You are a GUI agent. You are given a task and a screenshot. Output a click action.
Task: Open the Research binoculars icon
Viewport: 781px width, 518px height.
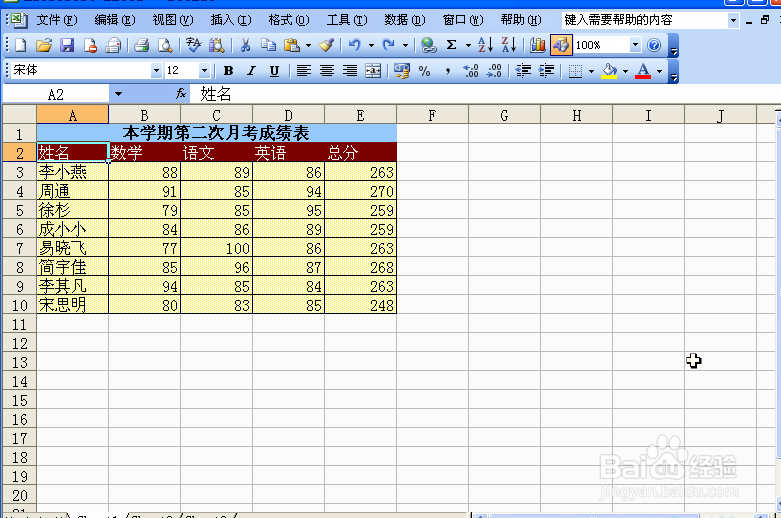click(x=217, y=45)
